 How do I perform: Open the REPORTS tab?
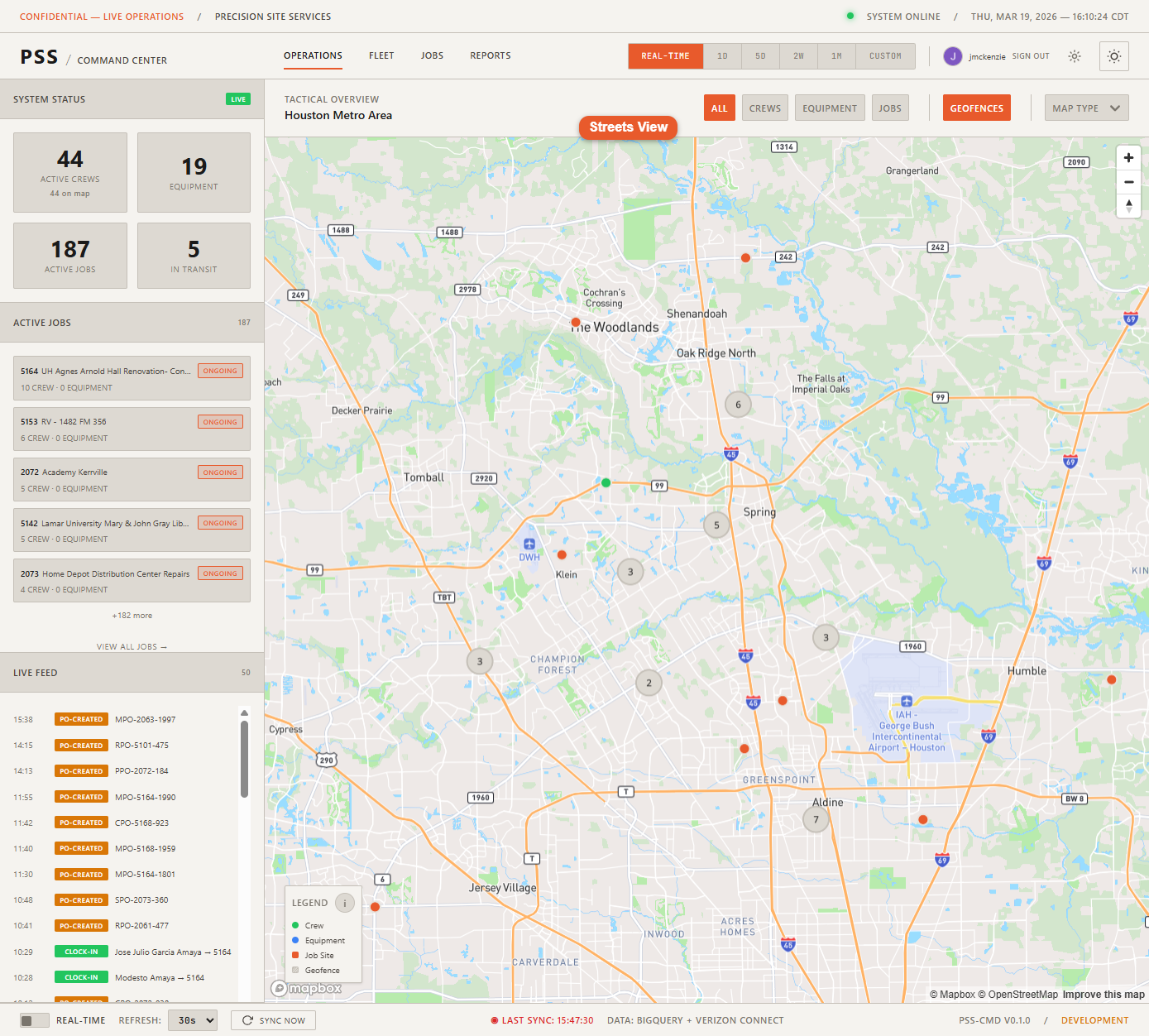pyautogui.click(x=490, y=56)
